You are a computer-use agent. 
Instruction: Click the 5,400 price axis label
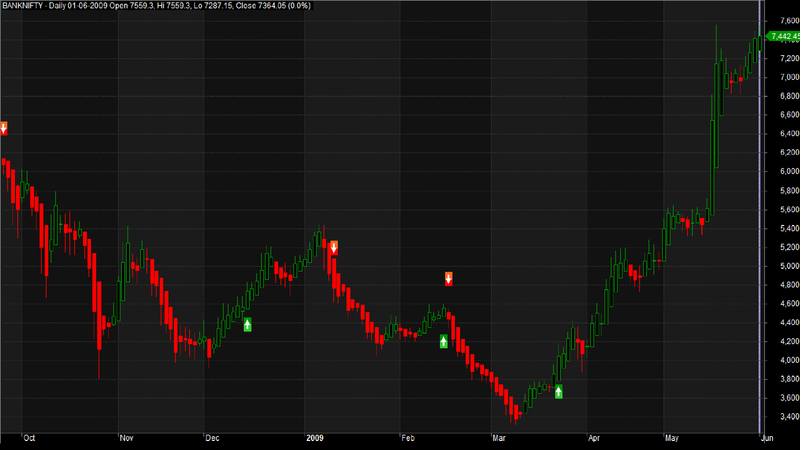click(790, 228)
